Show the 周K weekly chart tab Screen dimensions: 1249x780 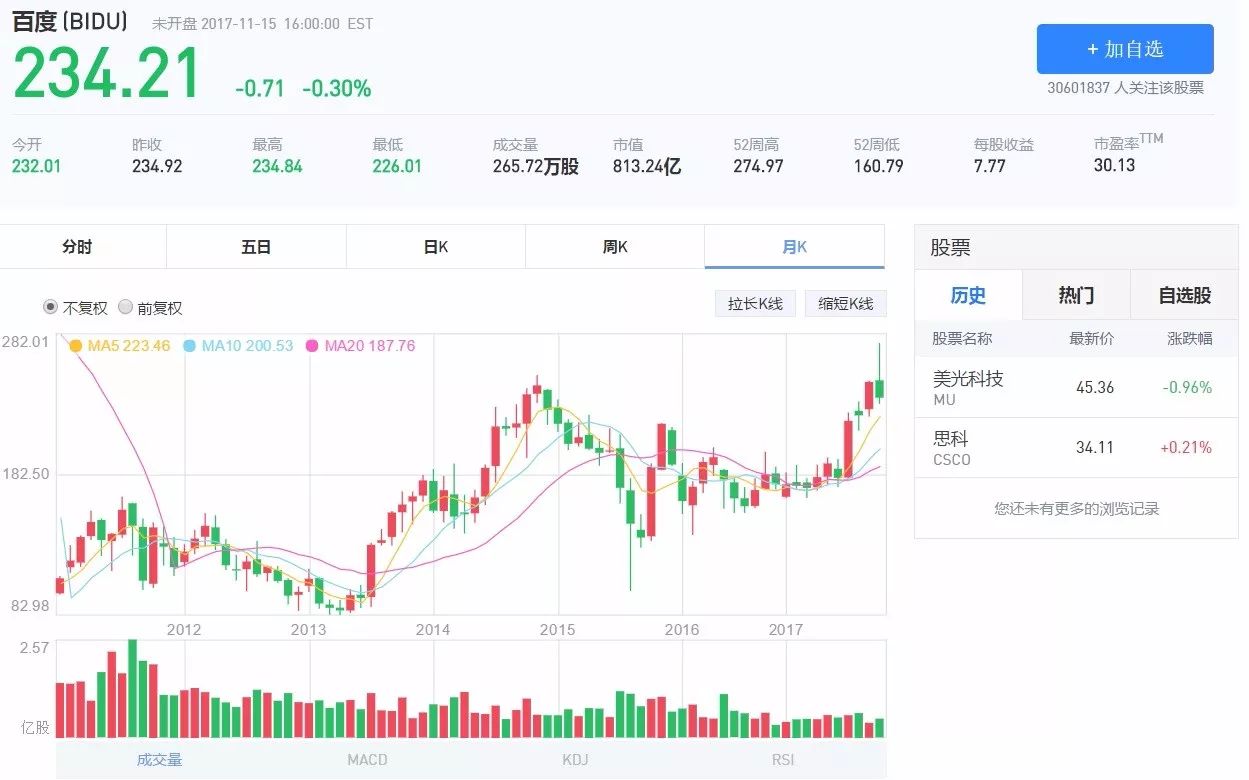pyautogui.click(x=614, y=247)
